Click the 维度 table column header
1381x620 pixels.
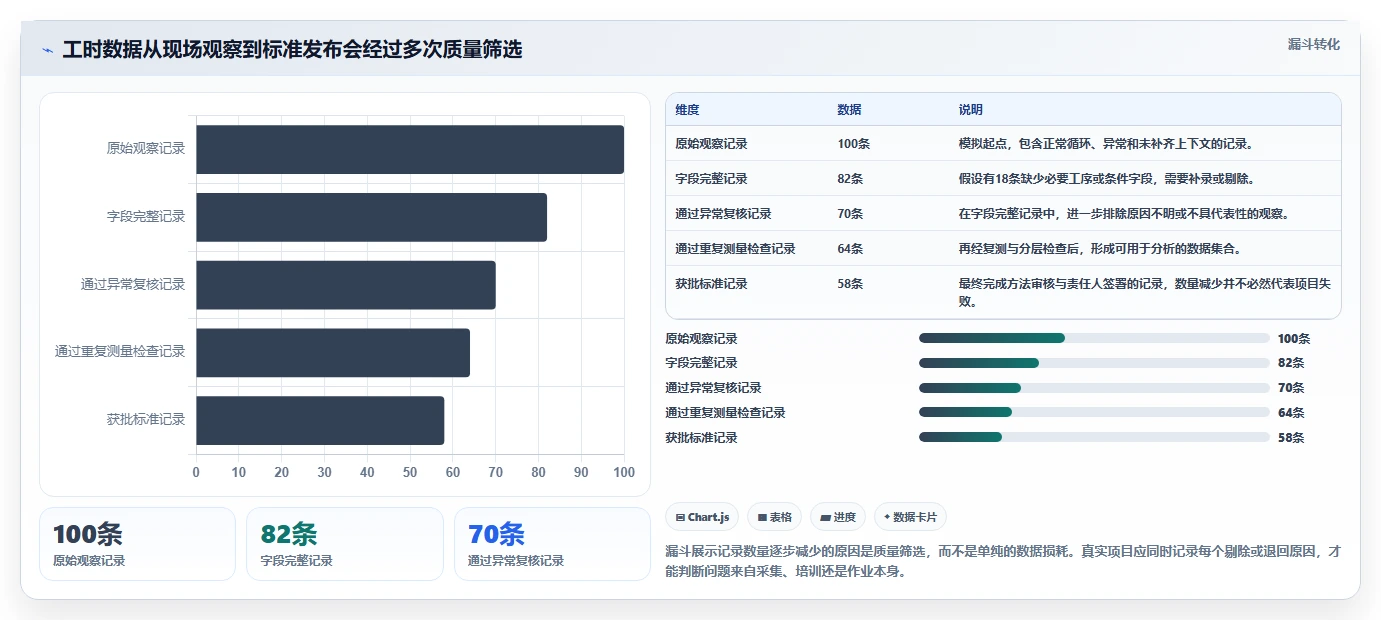[687, 110]
